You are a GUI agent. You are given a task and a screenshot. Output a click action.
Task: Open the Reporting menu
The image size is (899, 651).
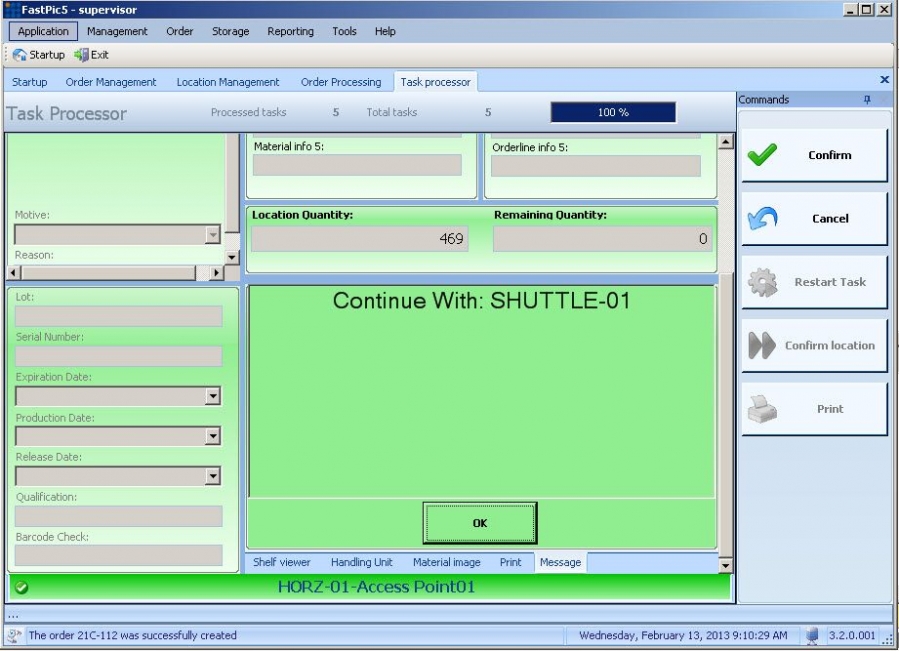(290, 31)
